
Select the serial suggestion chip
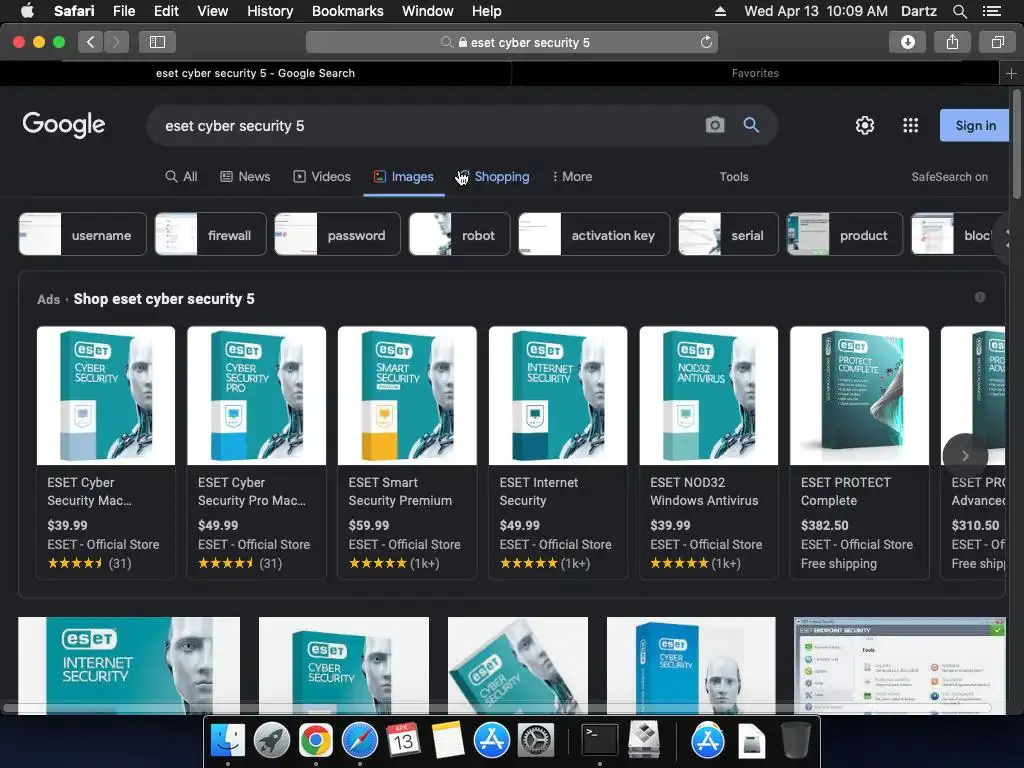728,234
